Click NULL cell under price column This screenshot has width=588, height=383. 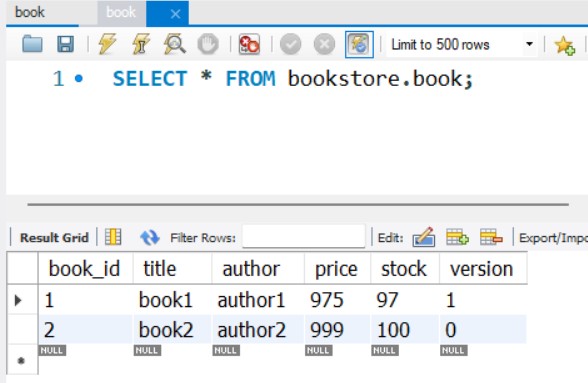pyautogui.click(x=318, y=350)
